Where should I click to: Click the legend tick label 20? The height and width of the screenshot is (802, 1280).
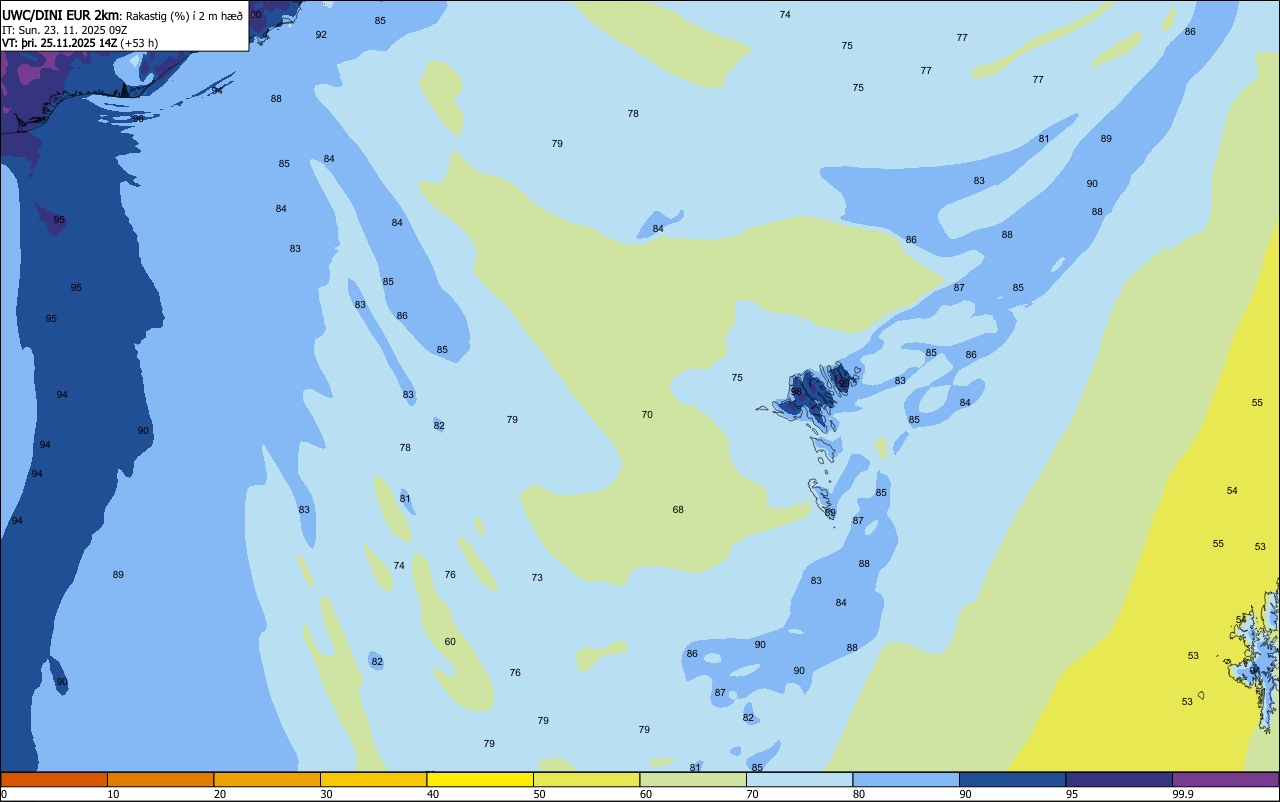tap(220, 794)
